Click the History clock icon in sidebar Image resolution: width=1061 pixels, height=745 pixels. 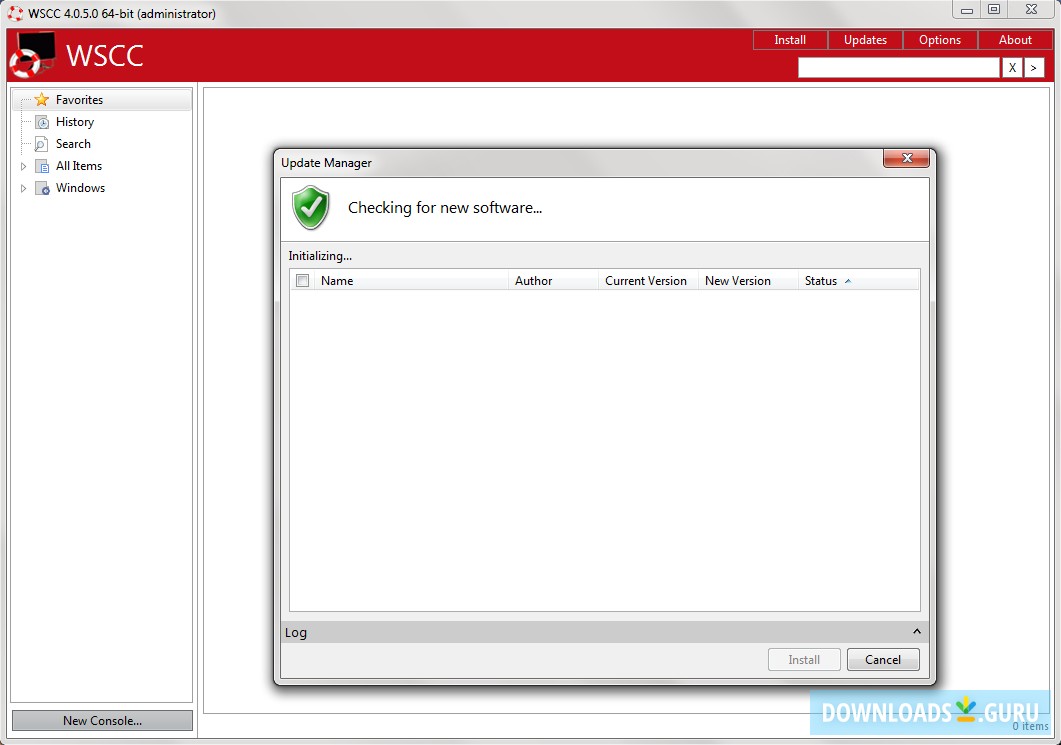41,121
